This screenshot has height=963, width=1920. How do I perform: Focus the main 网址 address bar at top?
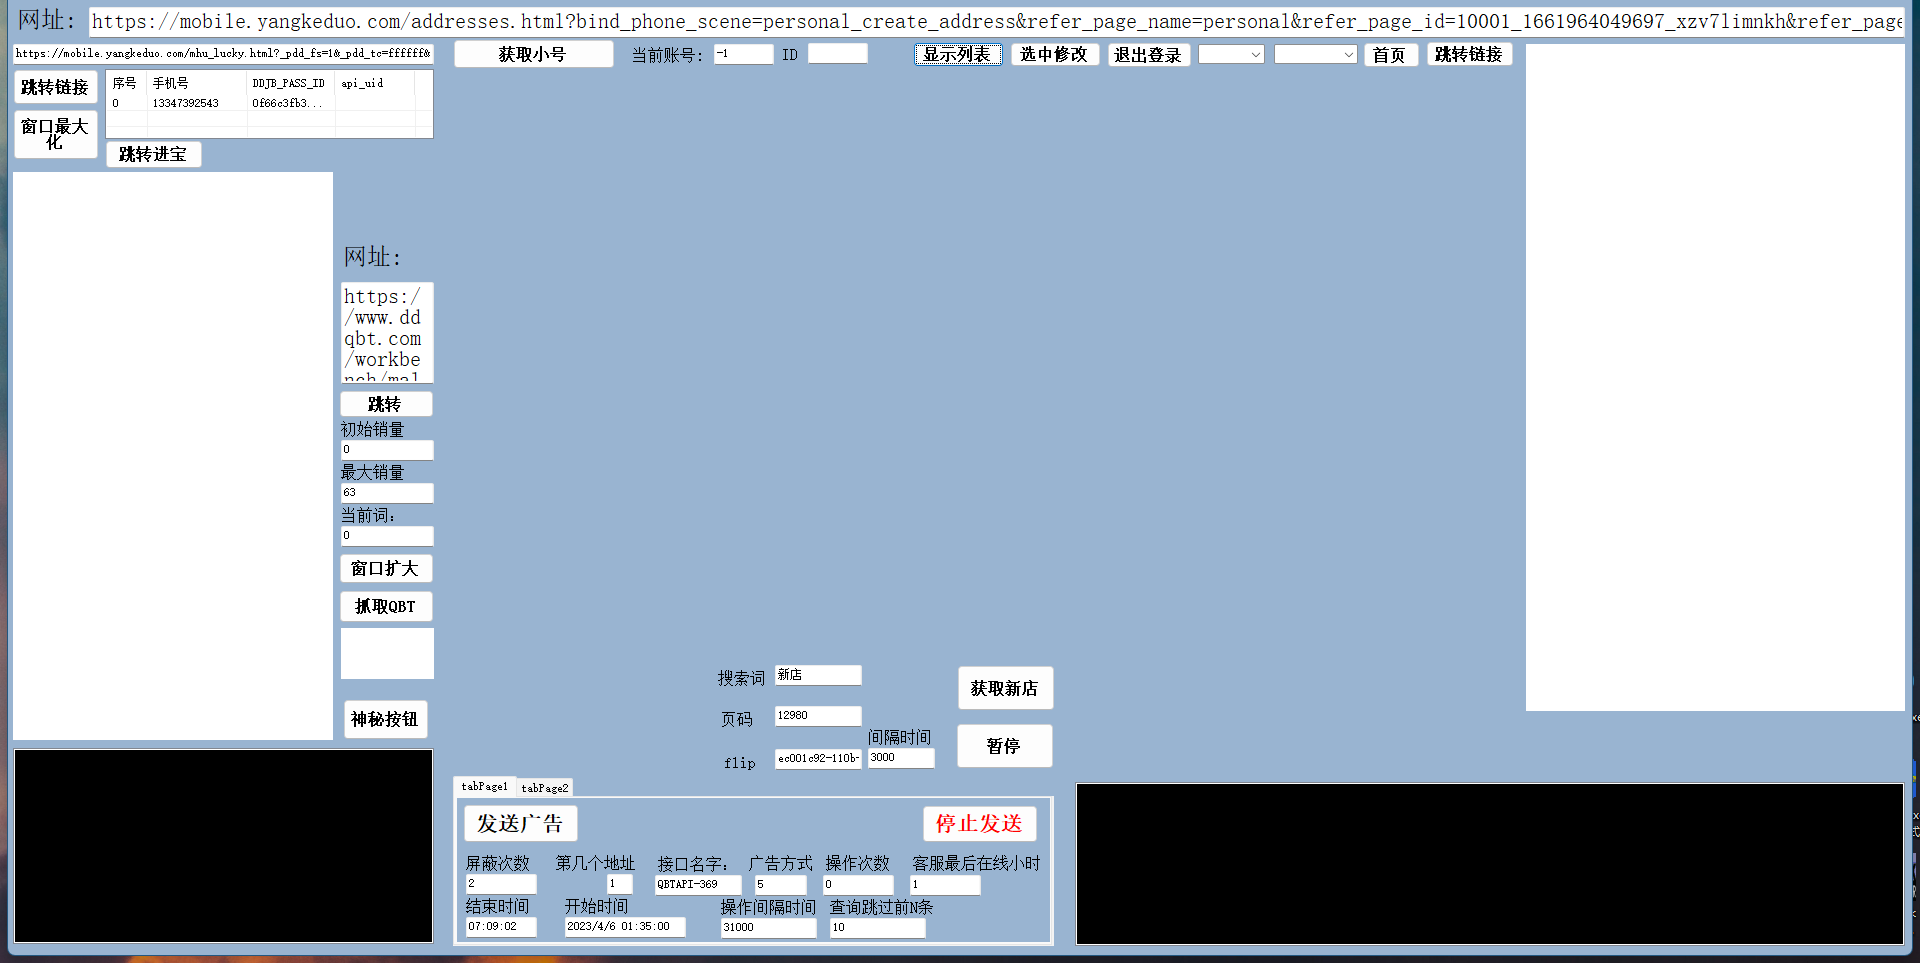996,21
